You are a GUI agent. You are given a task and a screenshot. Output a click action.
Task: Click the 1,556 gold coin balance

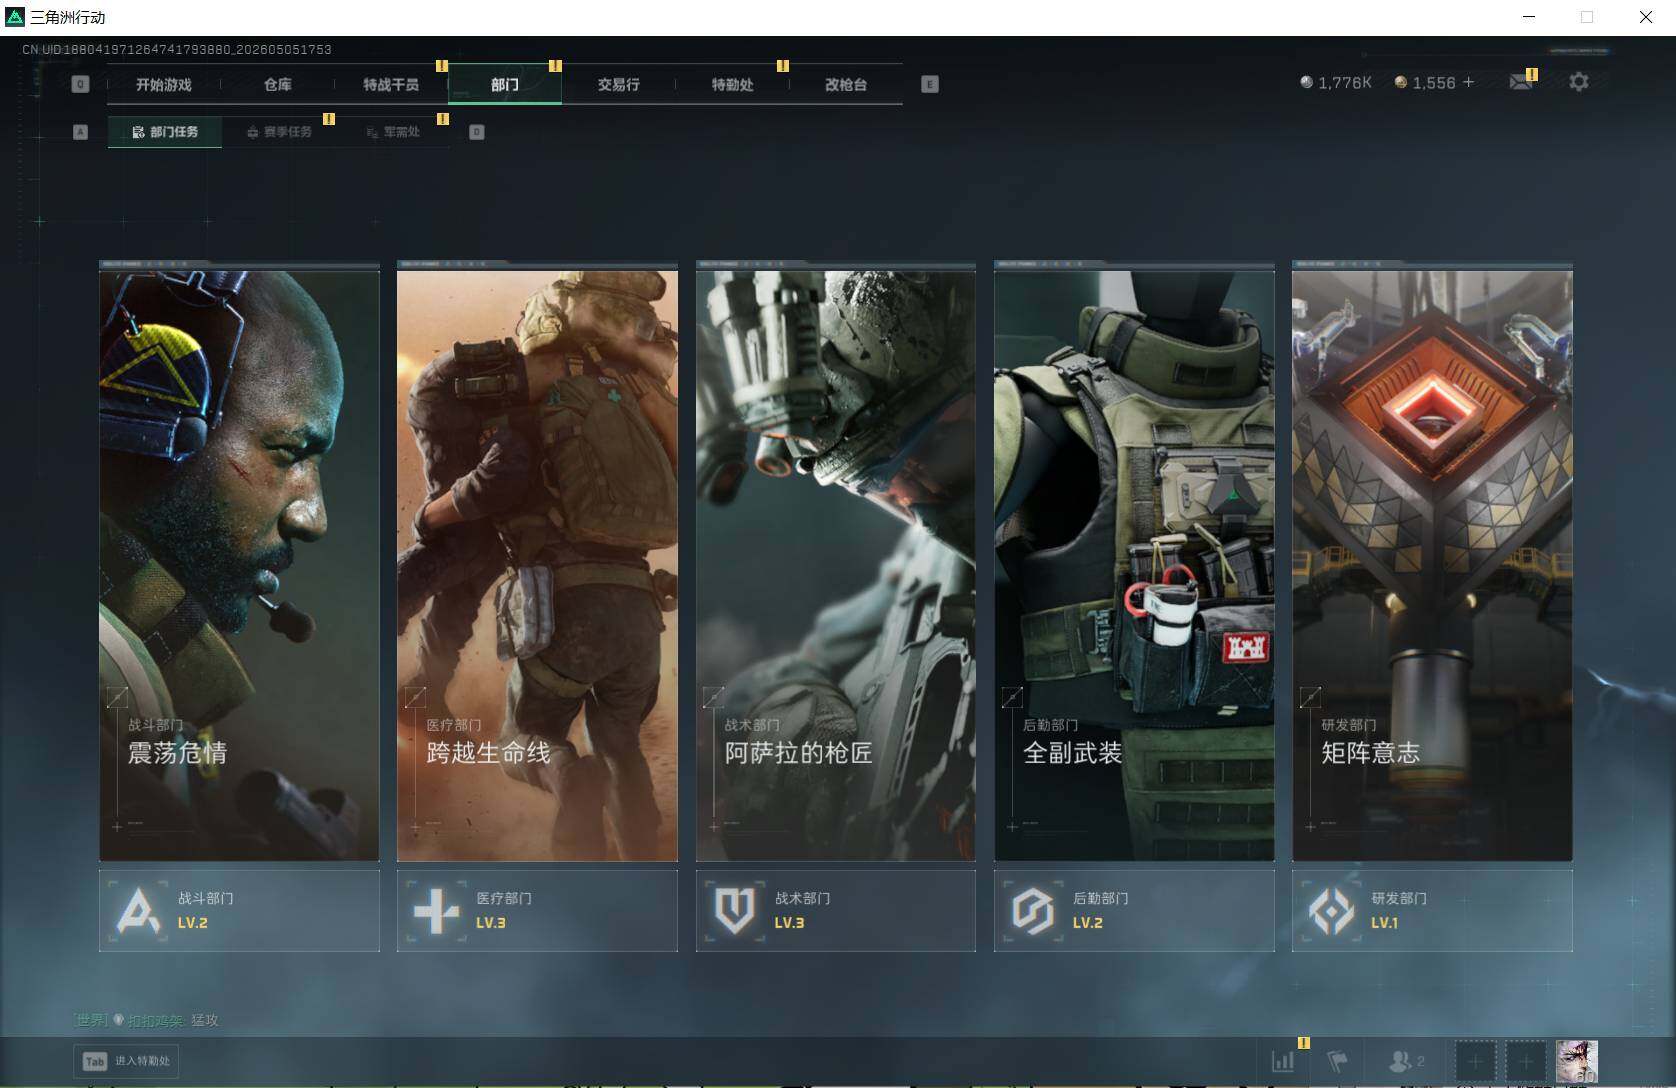click(x=1425, y=82)
